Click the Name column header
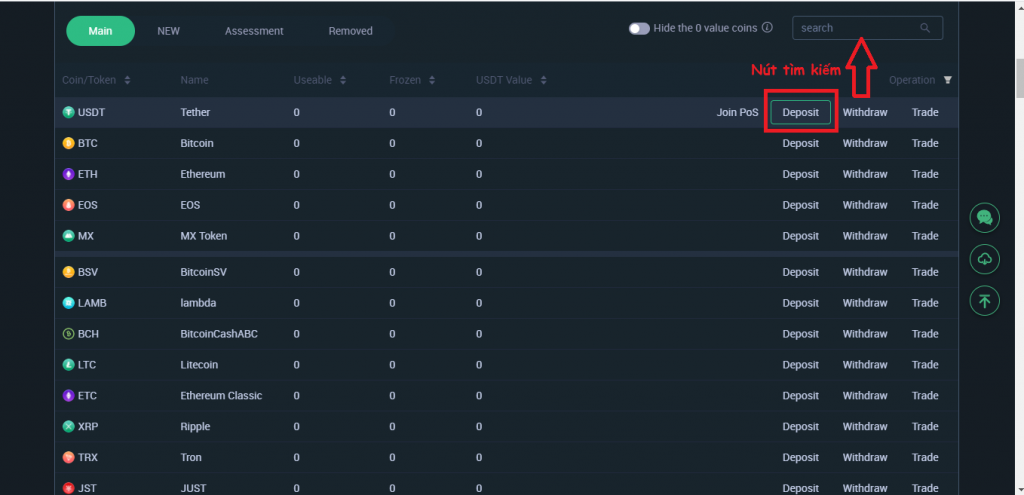 point(195,80)
